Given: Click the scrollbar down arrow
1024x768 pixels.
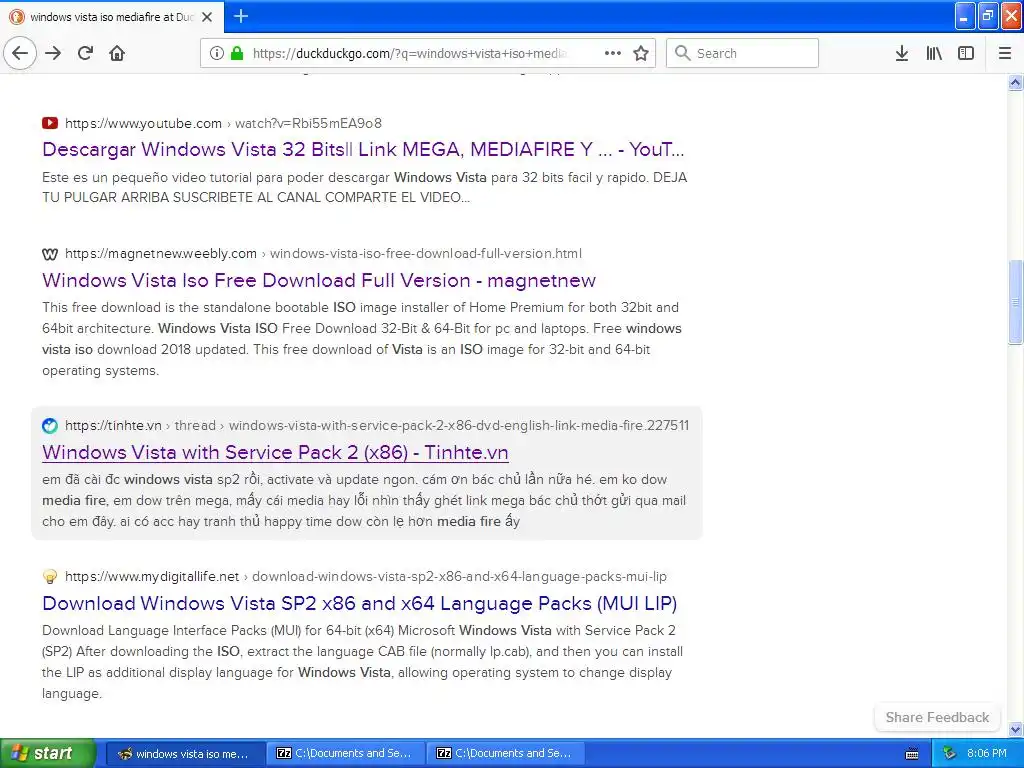Looking at the screenshot, I should (x=1015, y=729).
